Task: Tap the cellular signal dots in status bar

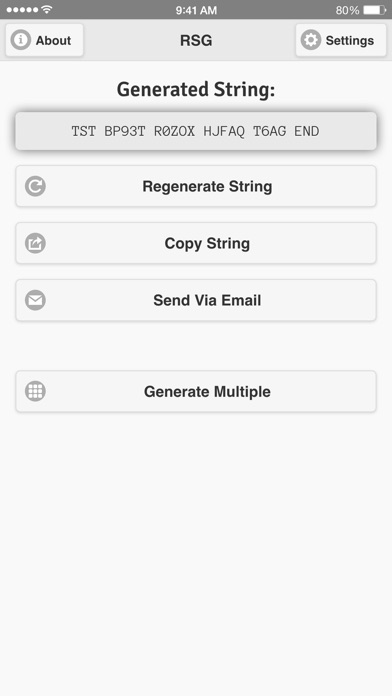Action: (23, 9)
